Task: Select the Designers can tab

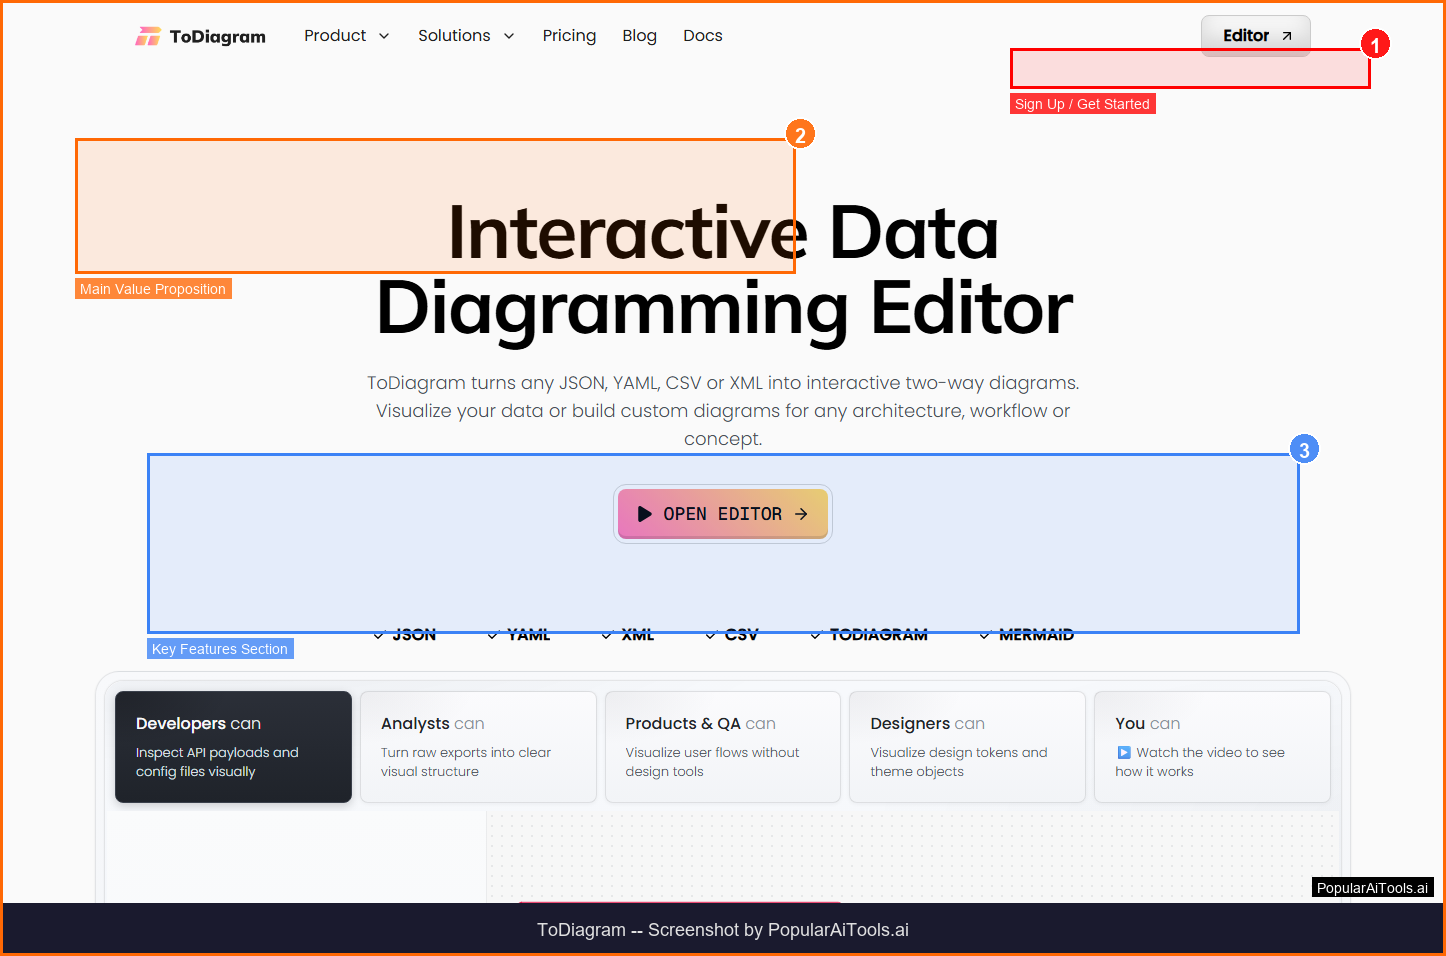Action: [966, 746]
